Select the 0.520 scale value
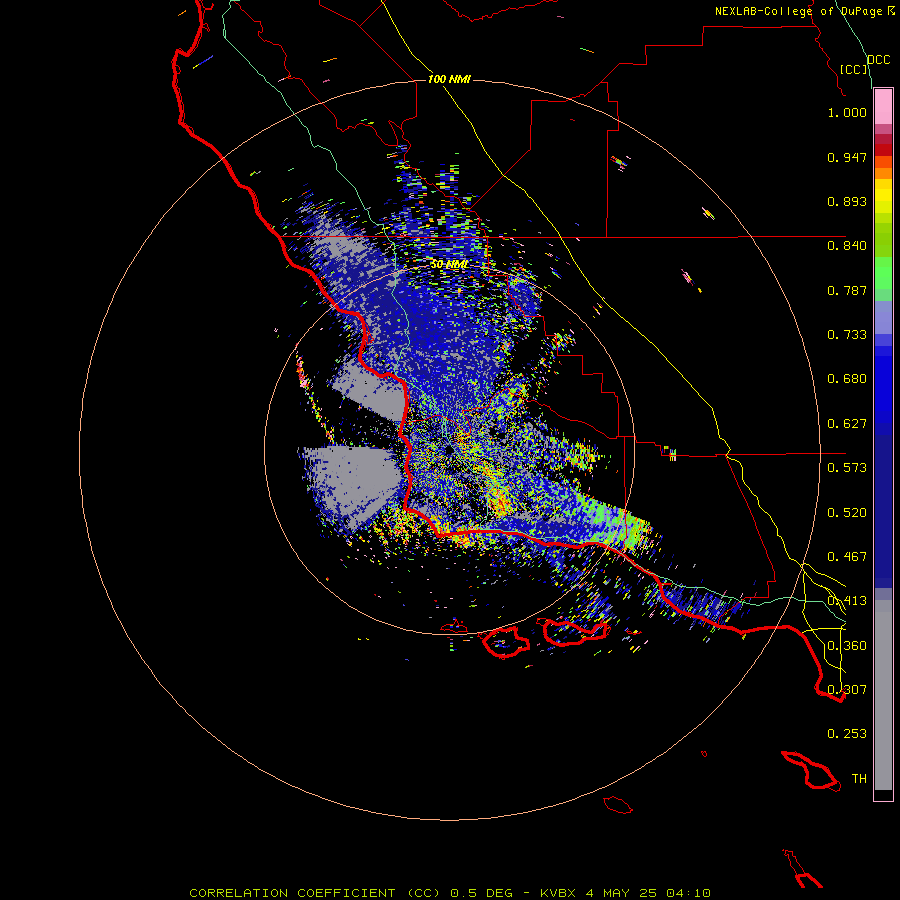Screen dimensions: 900x900 coord(847,513)
